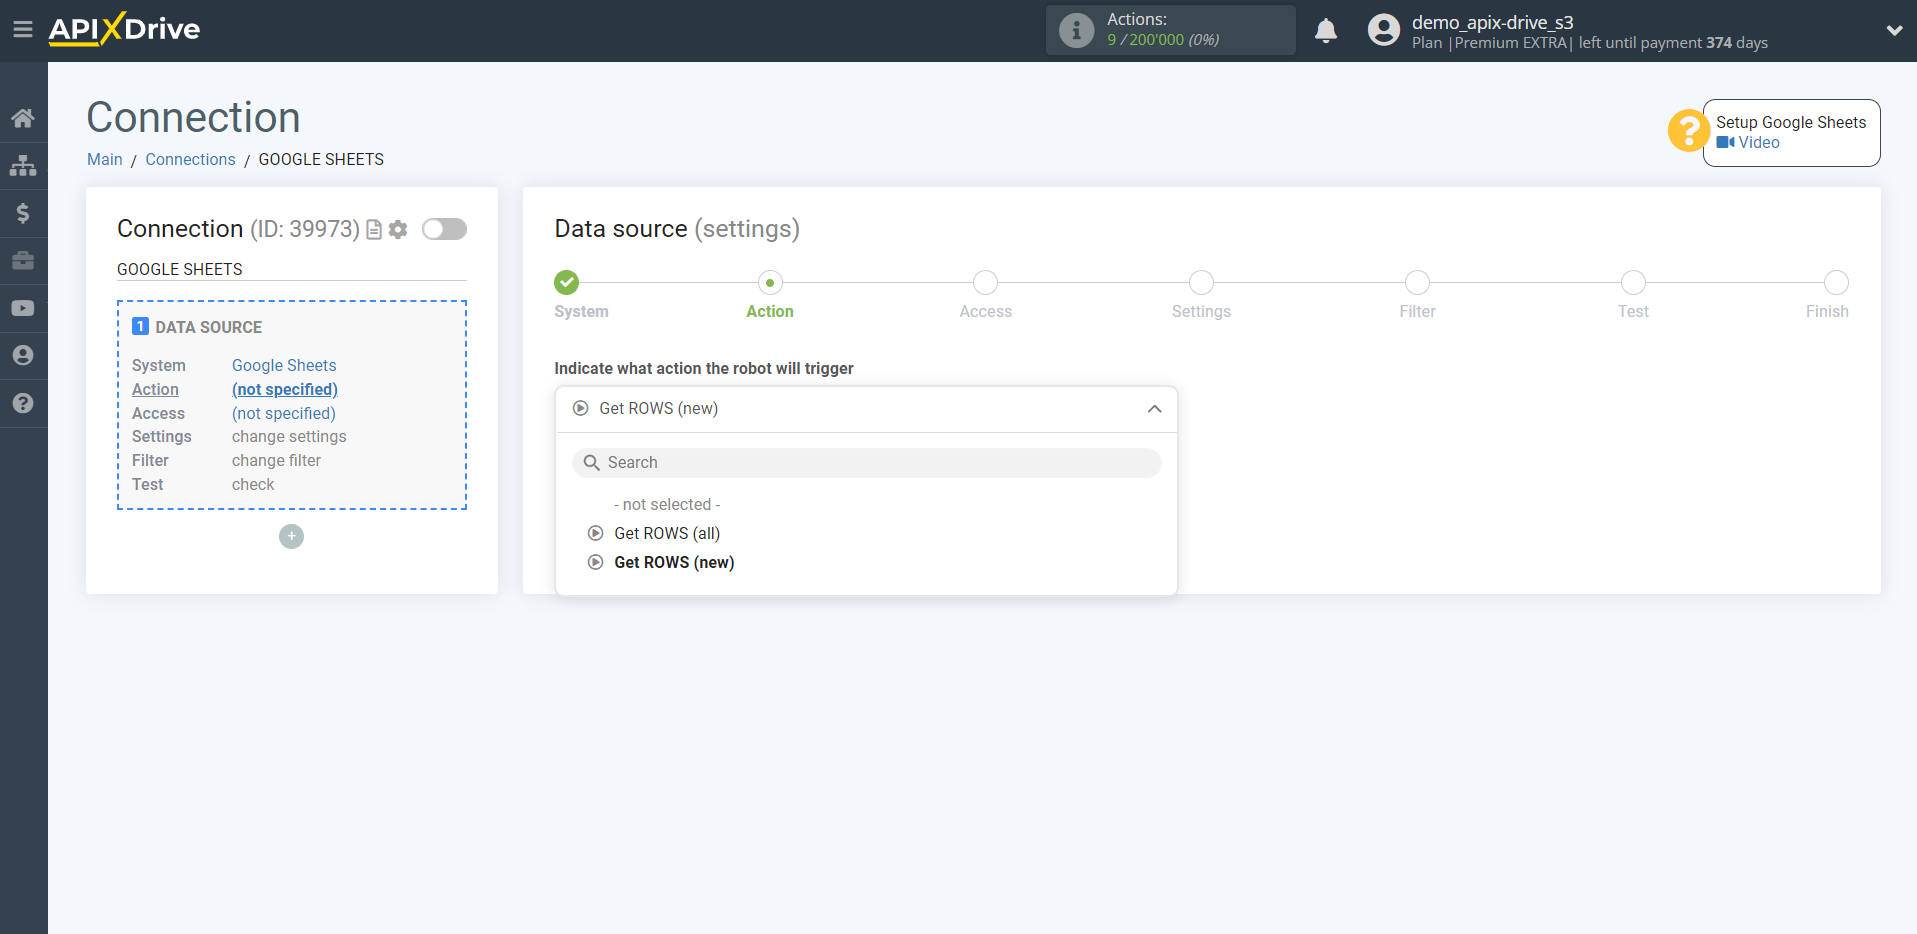
Task: Click the ApiX-Drive logo
Action: coord(124,29)
